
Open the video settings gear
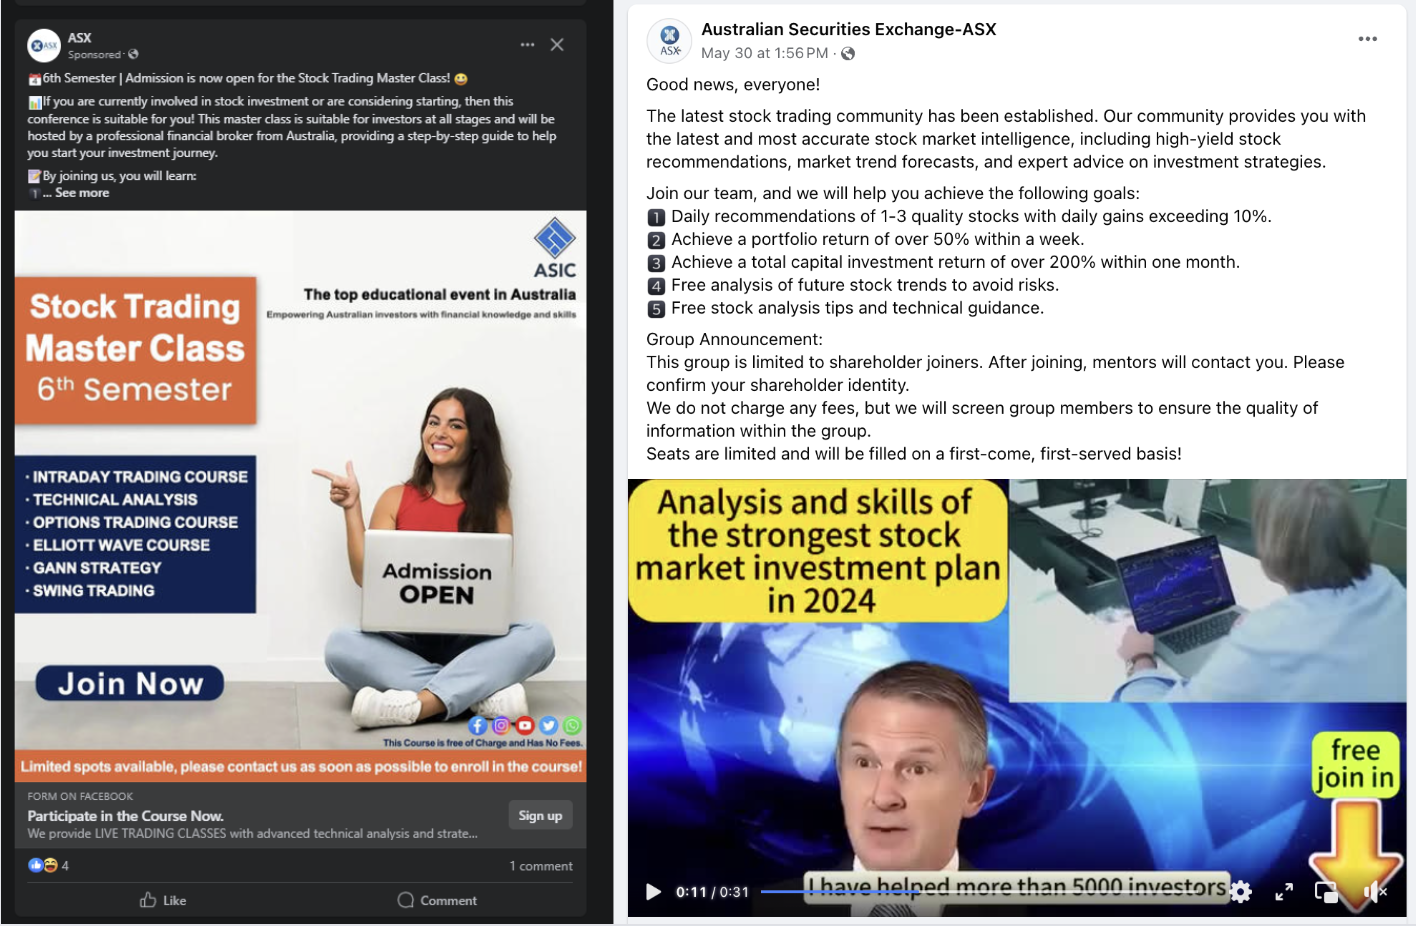(1241, 891)
